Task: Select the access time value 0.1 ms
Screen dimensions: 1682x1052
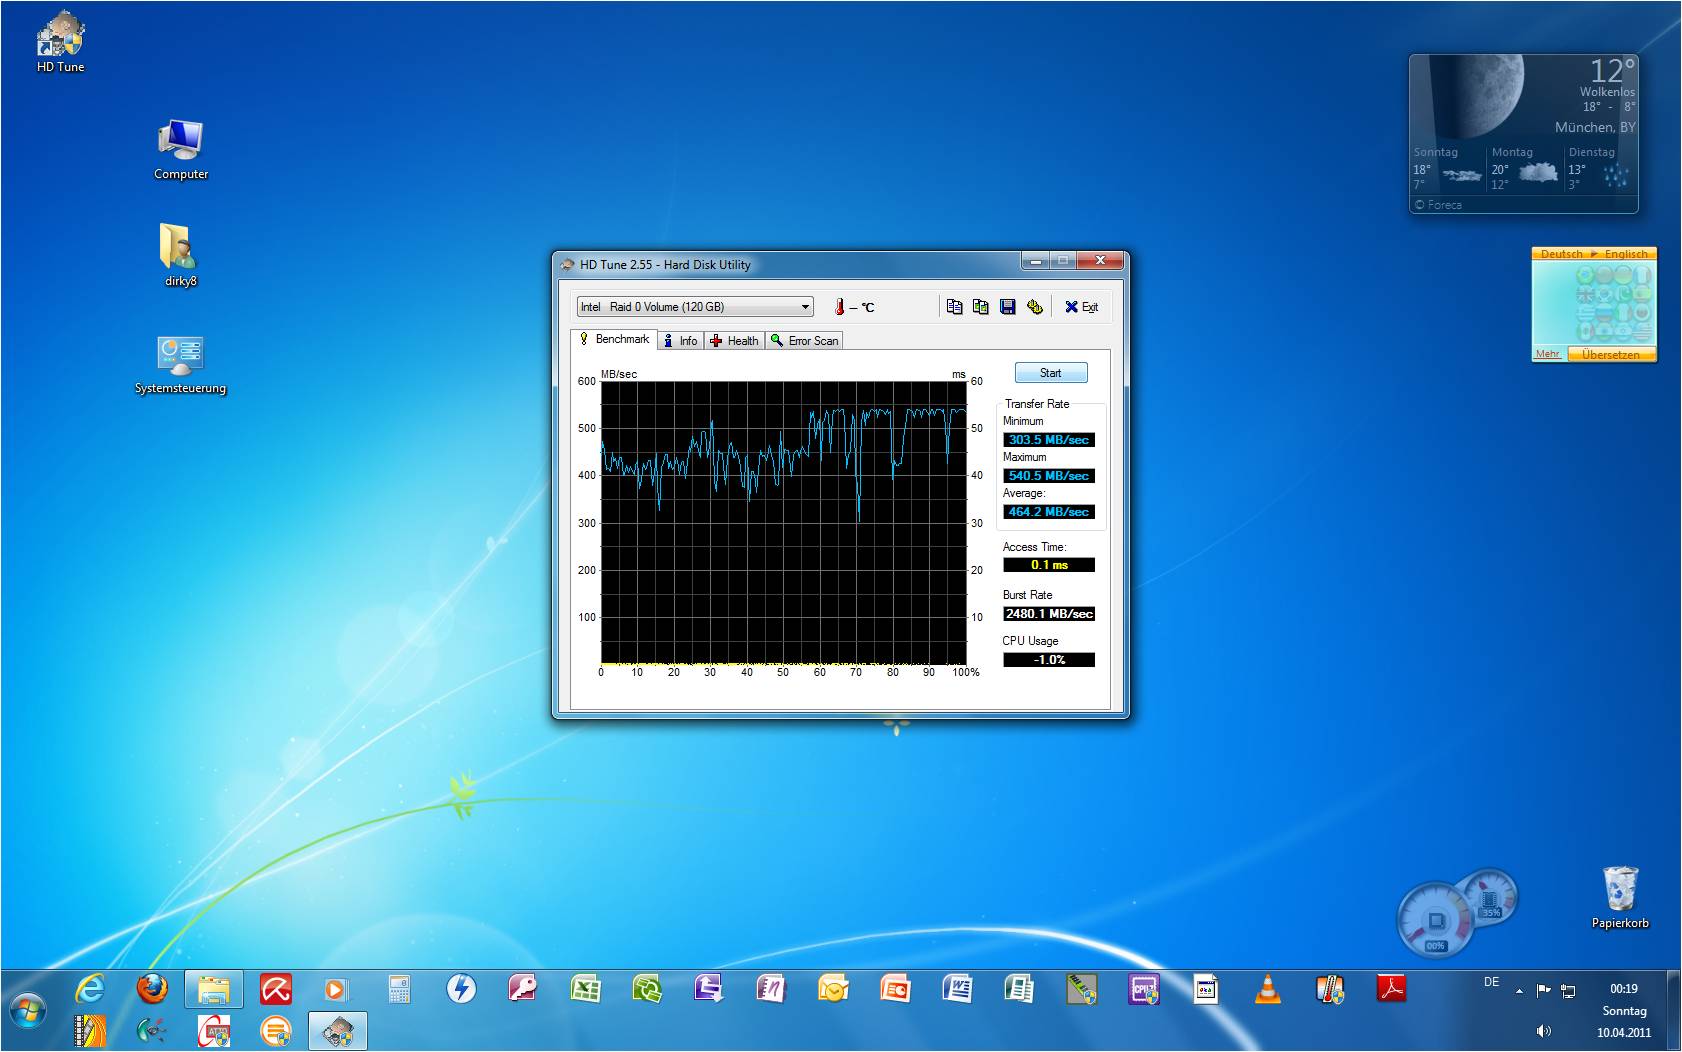Action: point(1049,565)
